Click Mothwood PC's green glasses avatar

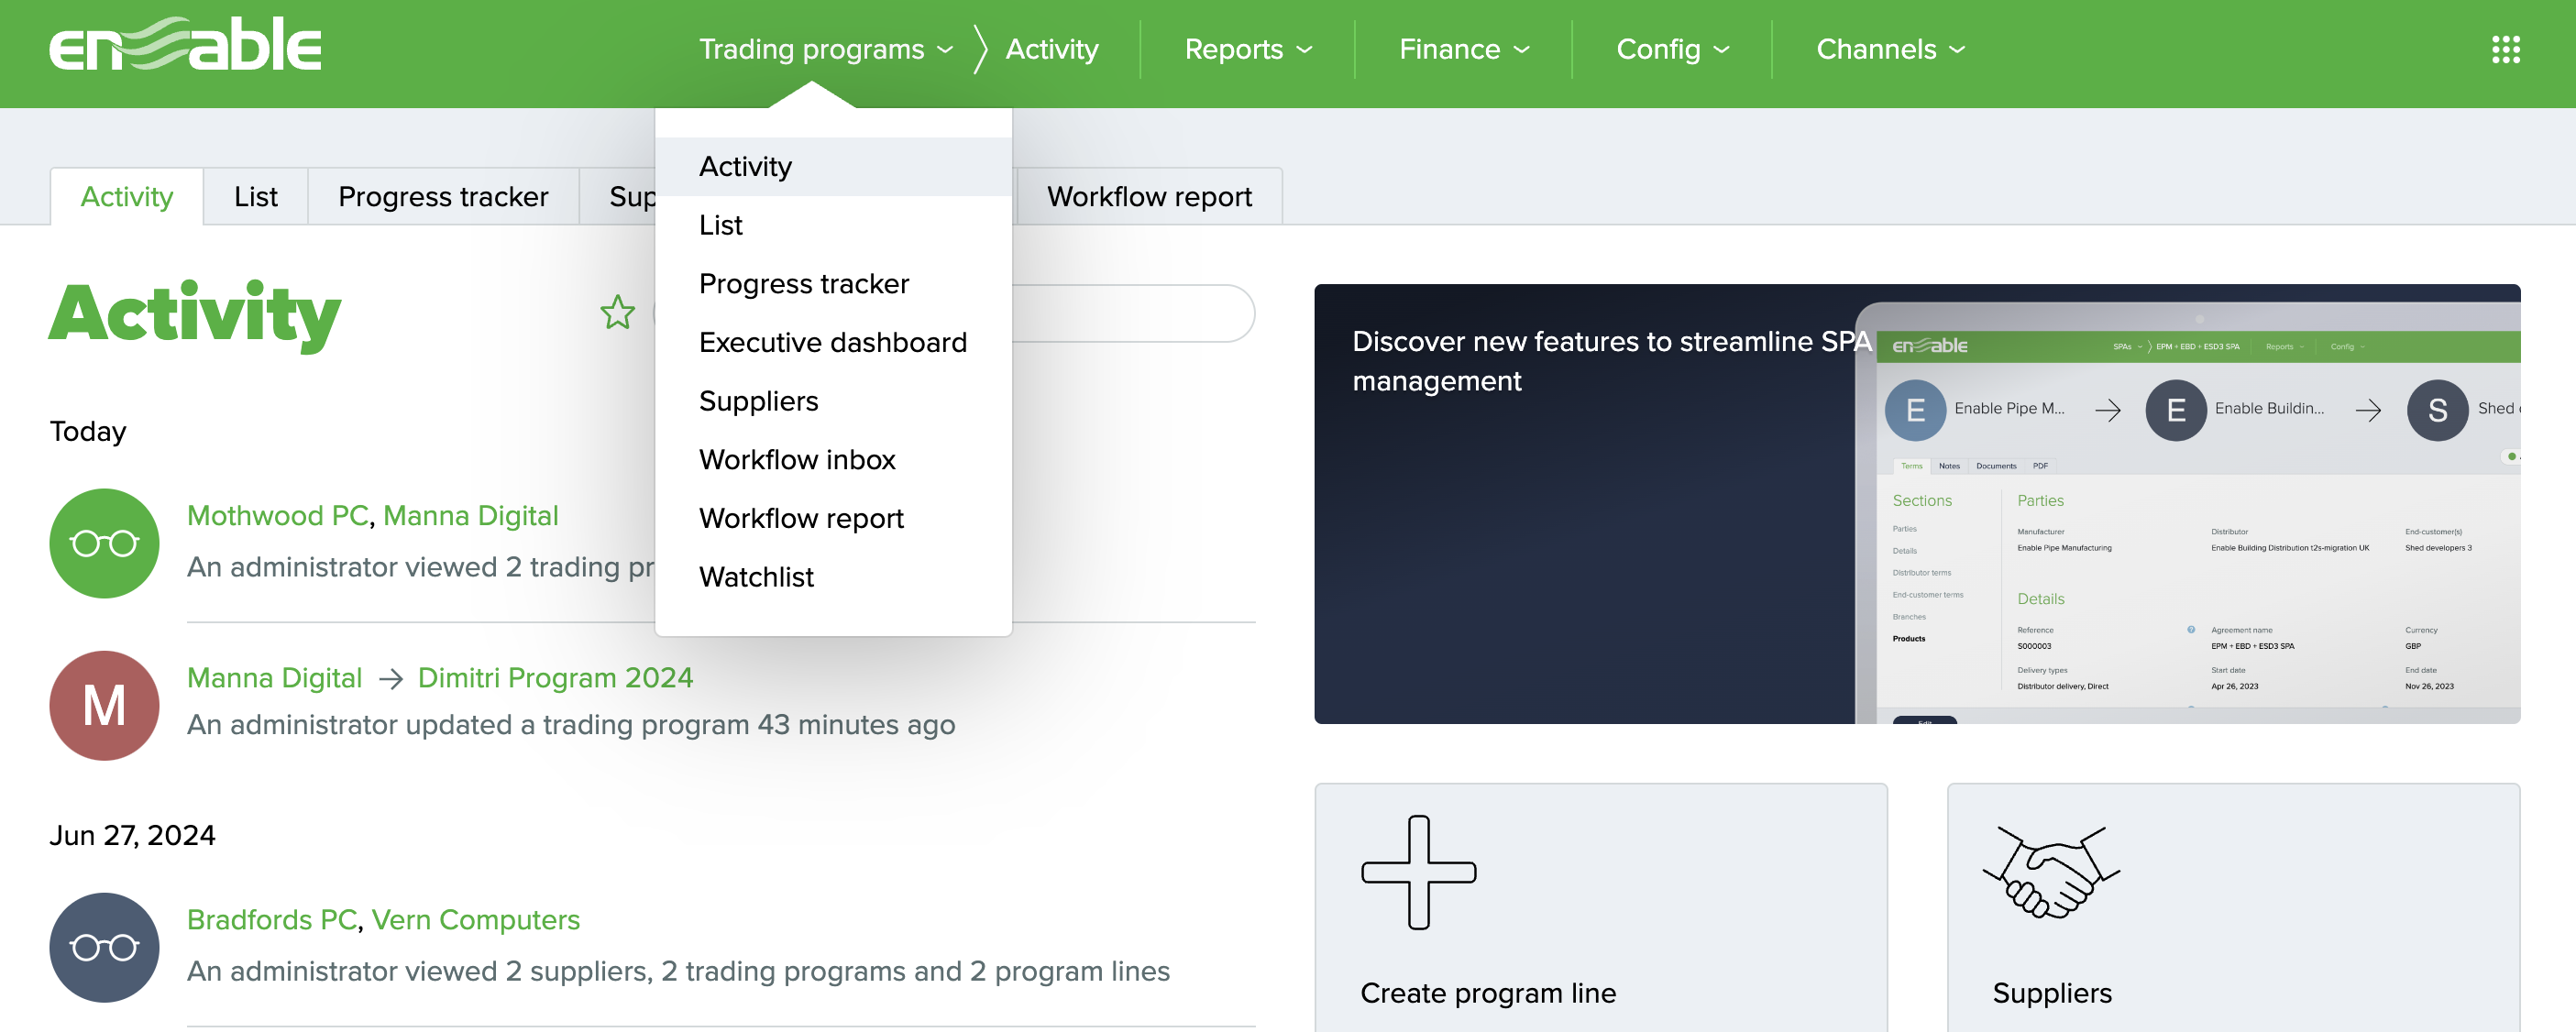[104, 543]
